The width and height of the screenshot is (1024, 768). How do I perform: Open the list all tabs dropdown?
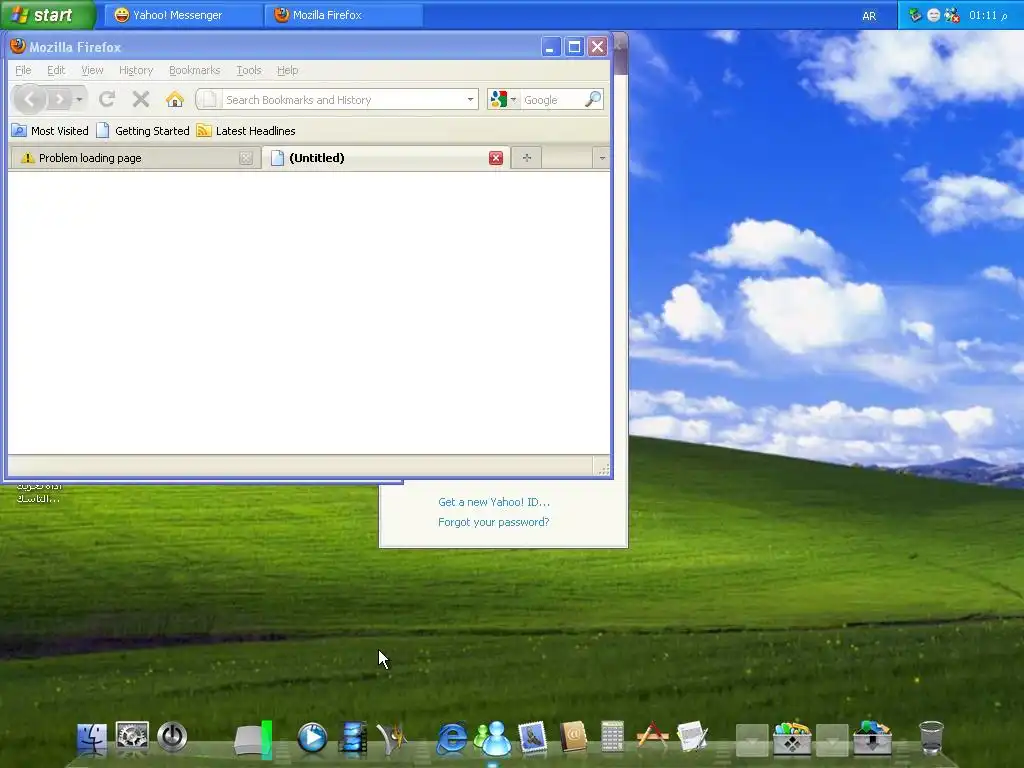click(x=601, y=158)
